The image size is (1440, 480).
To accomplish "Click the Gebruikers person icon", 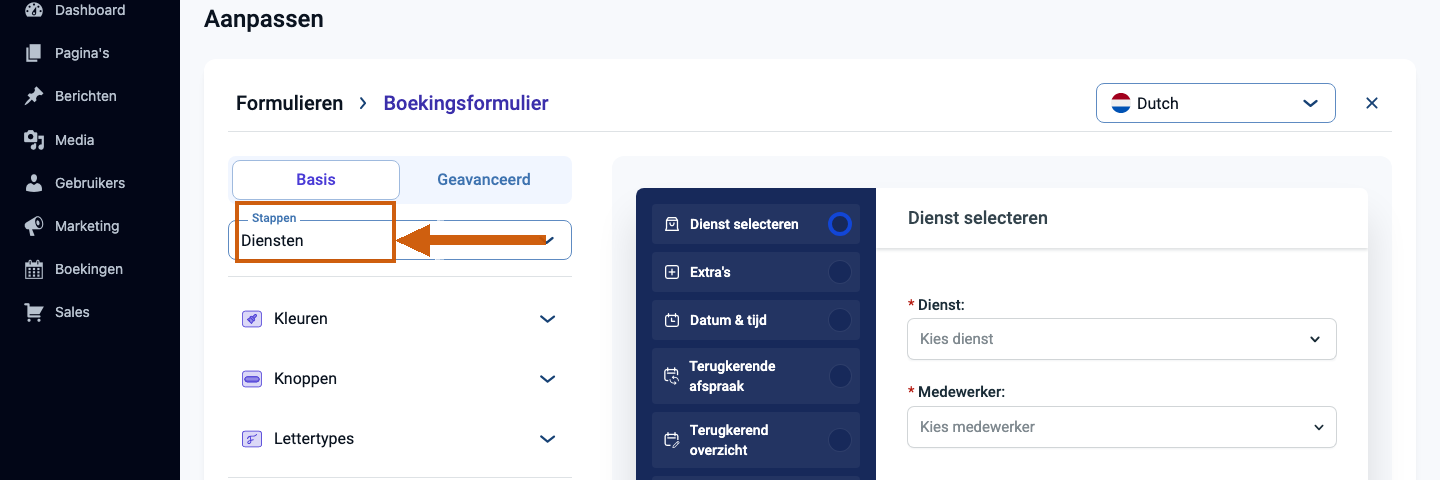I will coord(34,183).
